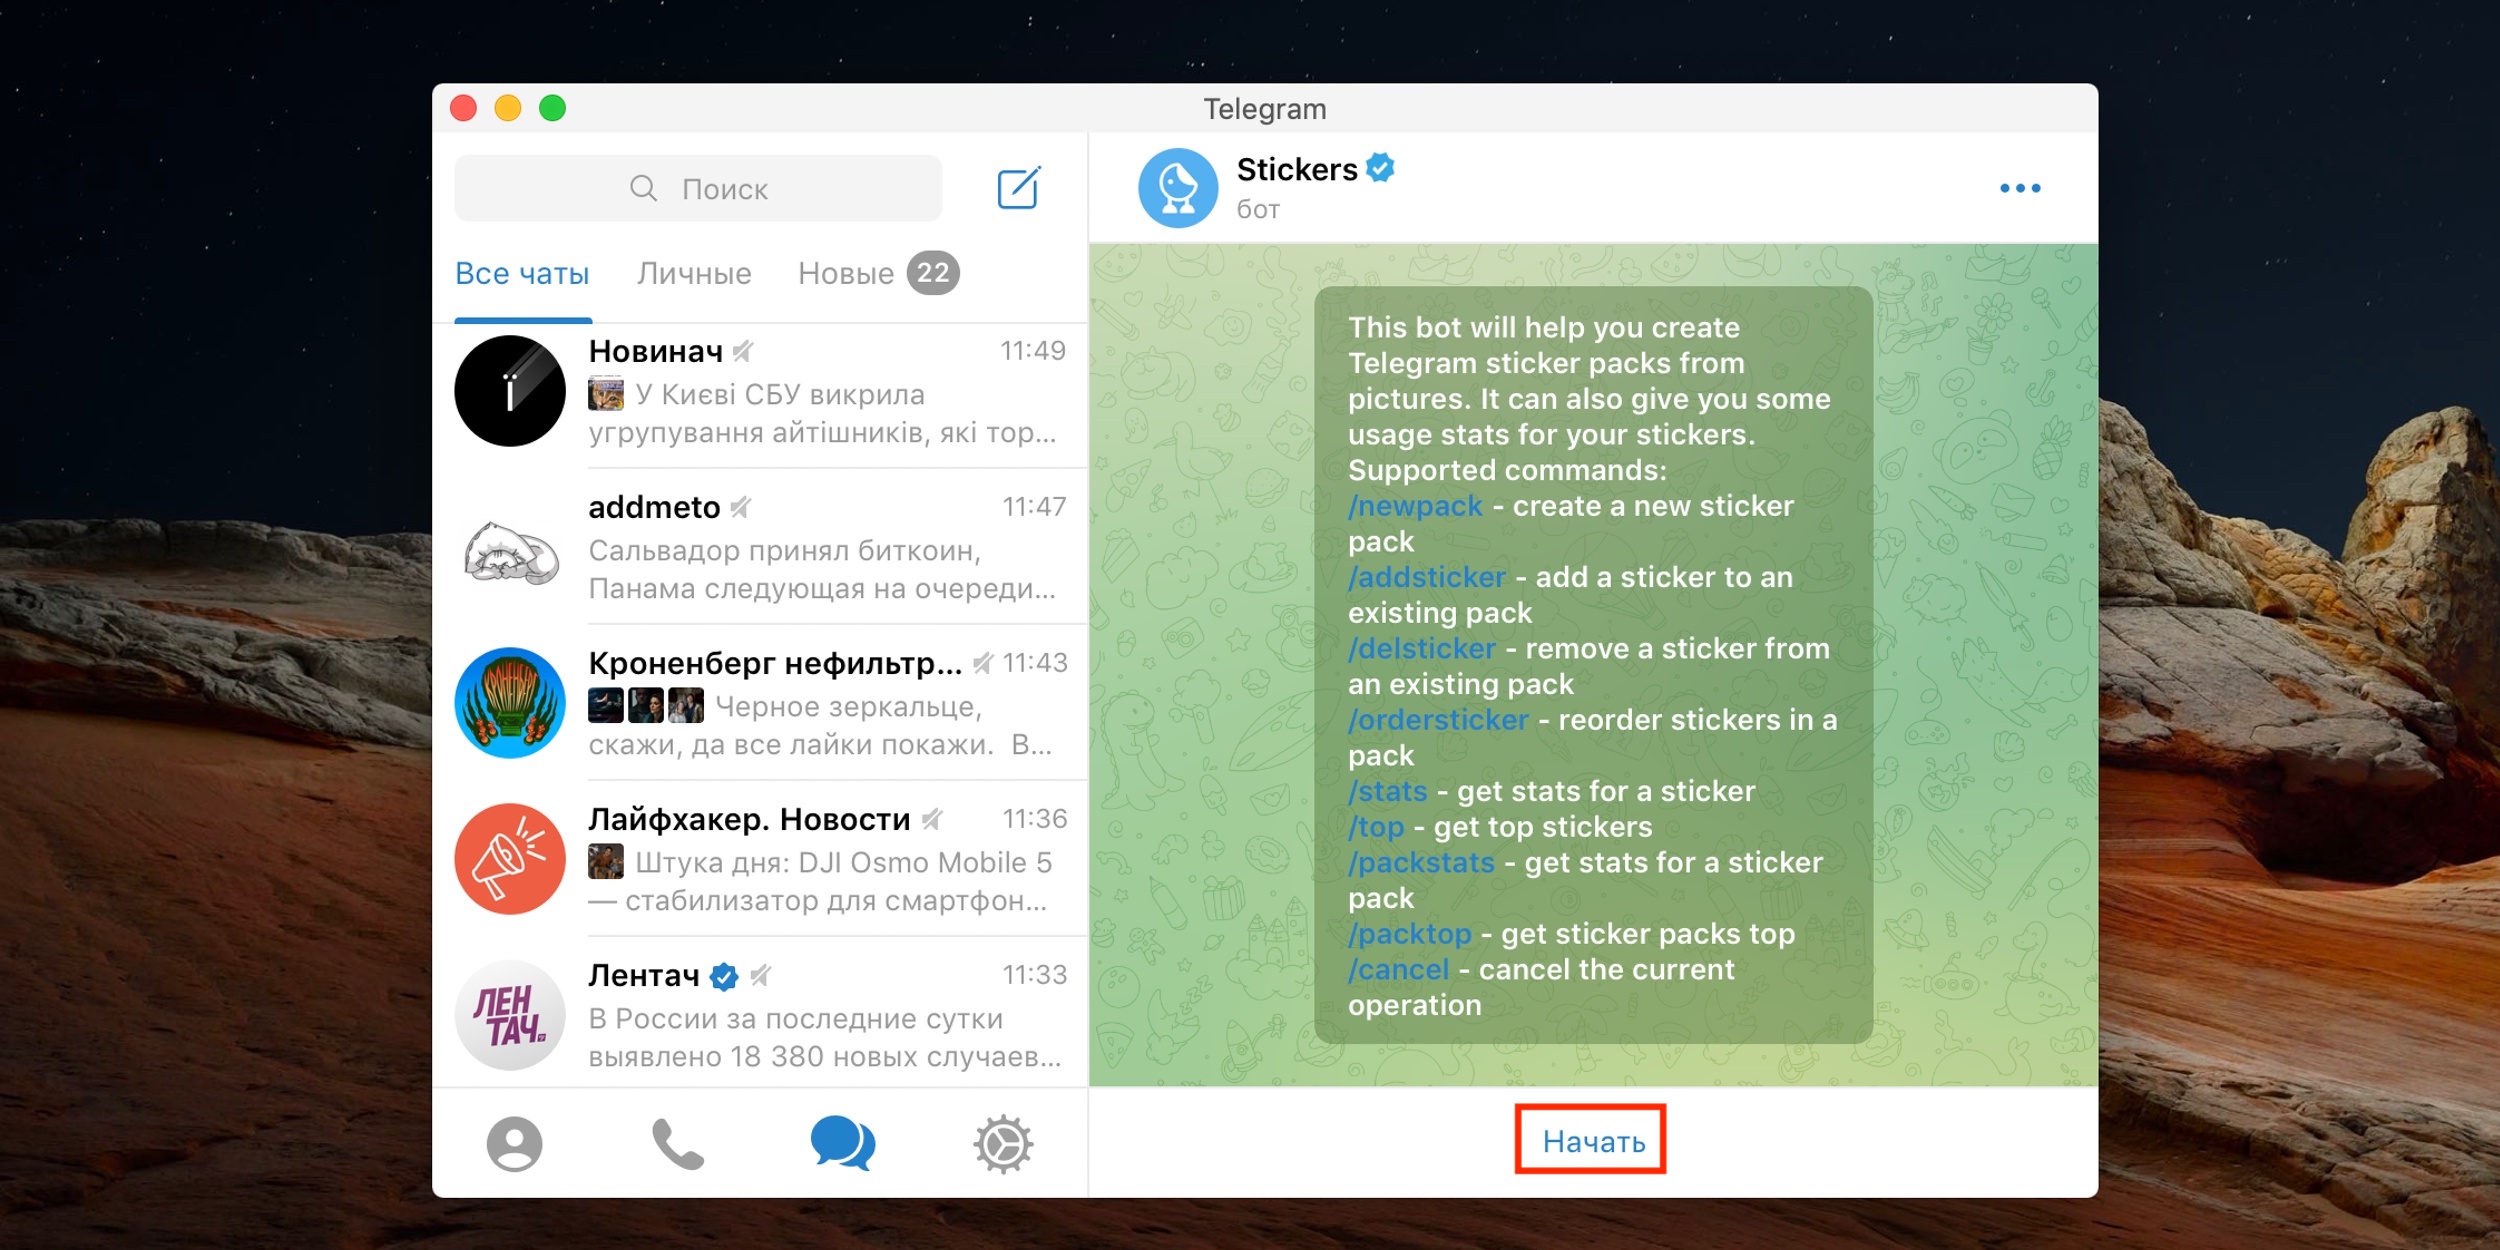The width and height of the screenshot is (2500, 1250).
Task: Click the Новинач channel avatar
Action: click(510, 391)
